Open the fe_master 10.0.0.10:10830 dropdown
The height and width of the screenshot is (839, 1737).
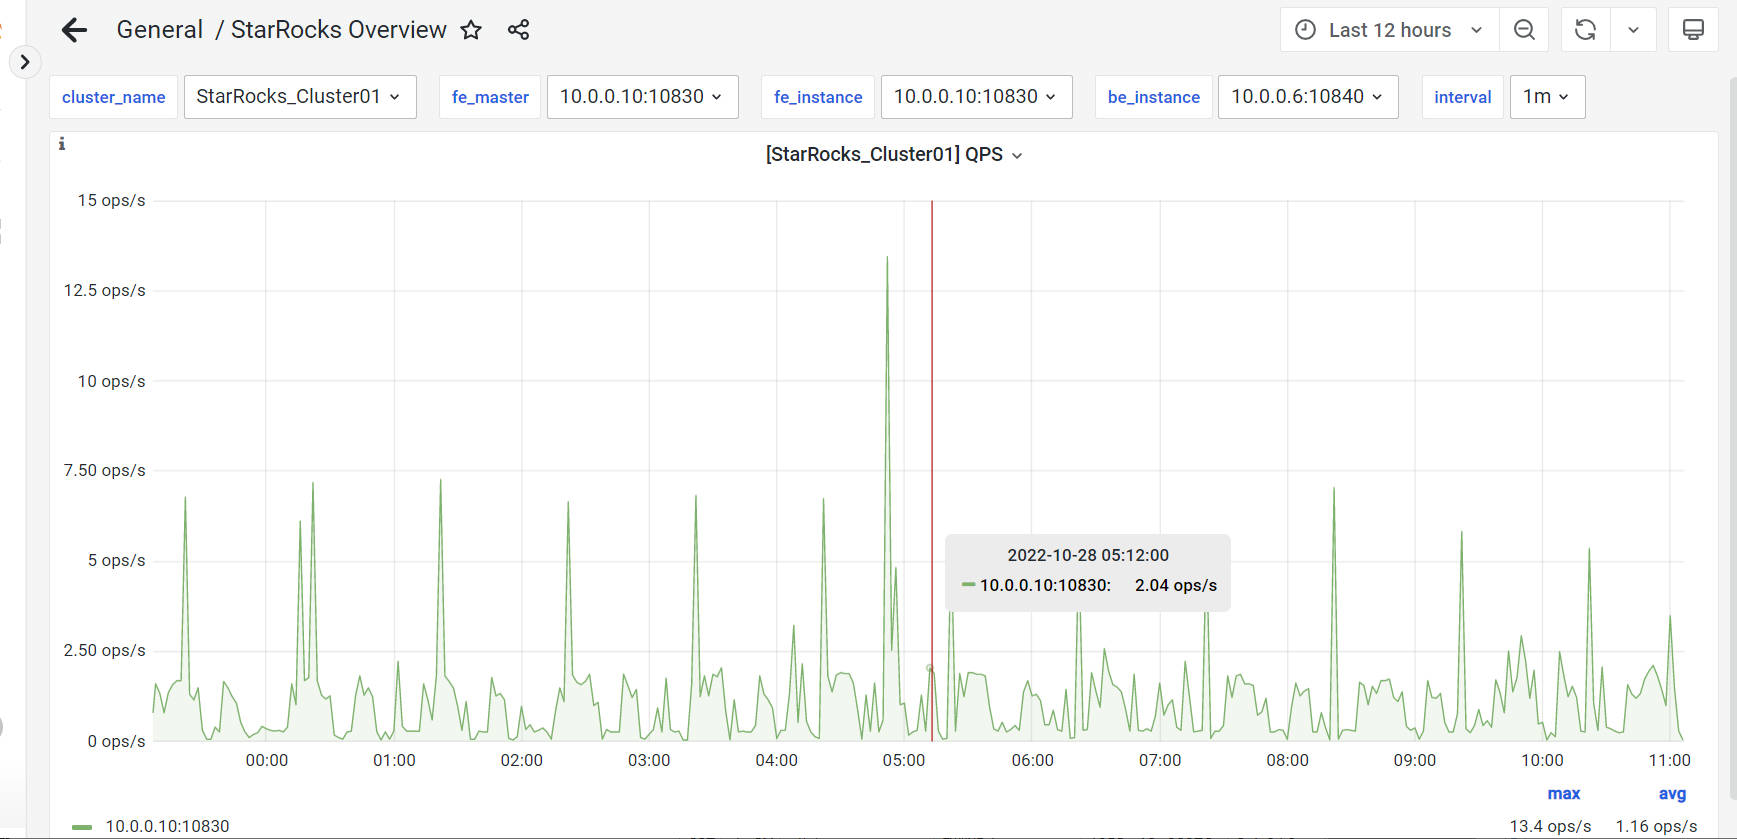pos(642,97)
